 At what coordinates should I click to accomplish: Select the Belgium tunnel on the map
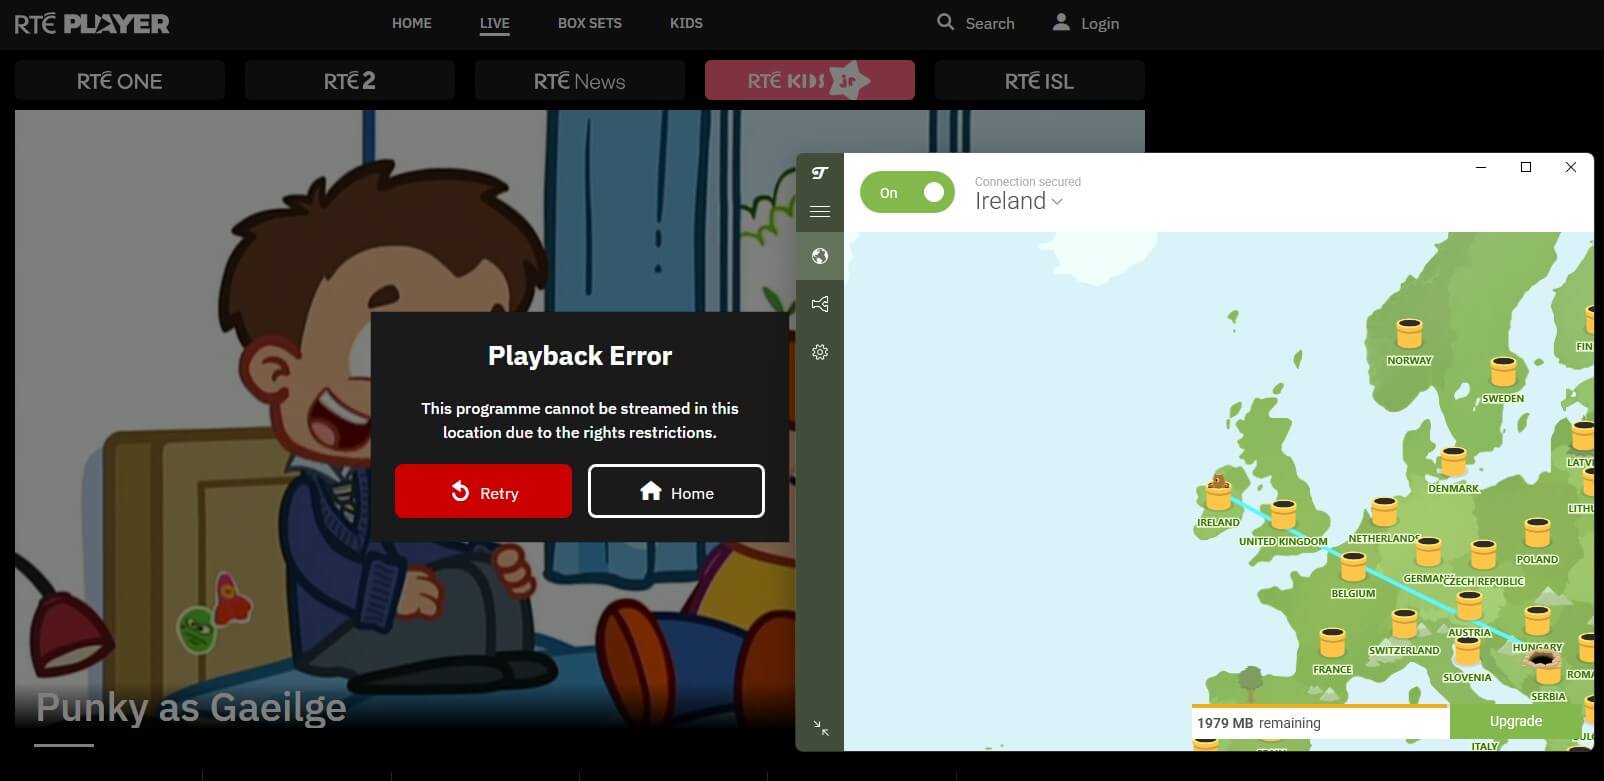[x=1353, y=566]
